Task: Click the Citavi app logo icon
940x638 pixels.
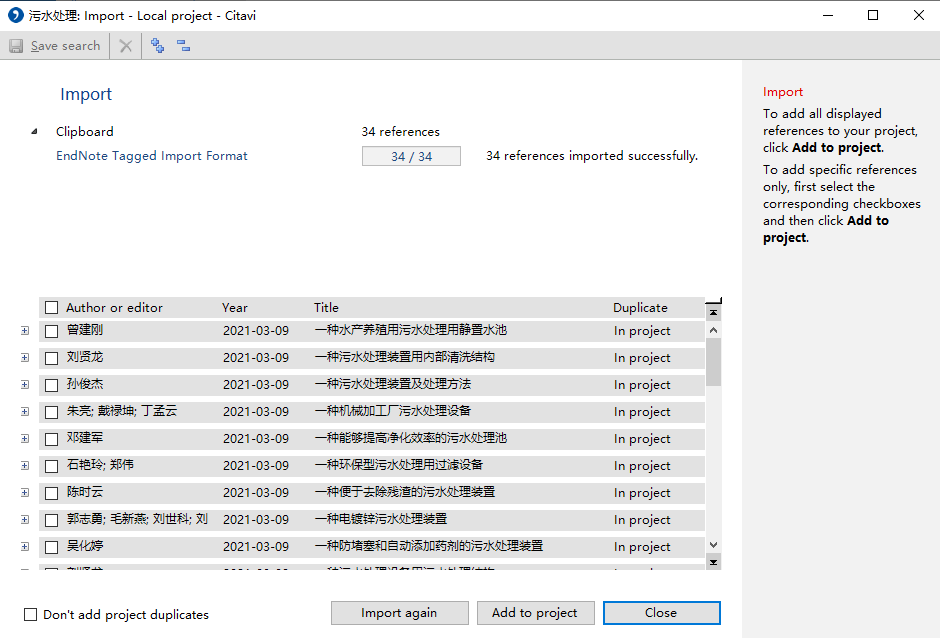Action: click(16, 15)
